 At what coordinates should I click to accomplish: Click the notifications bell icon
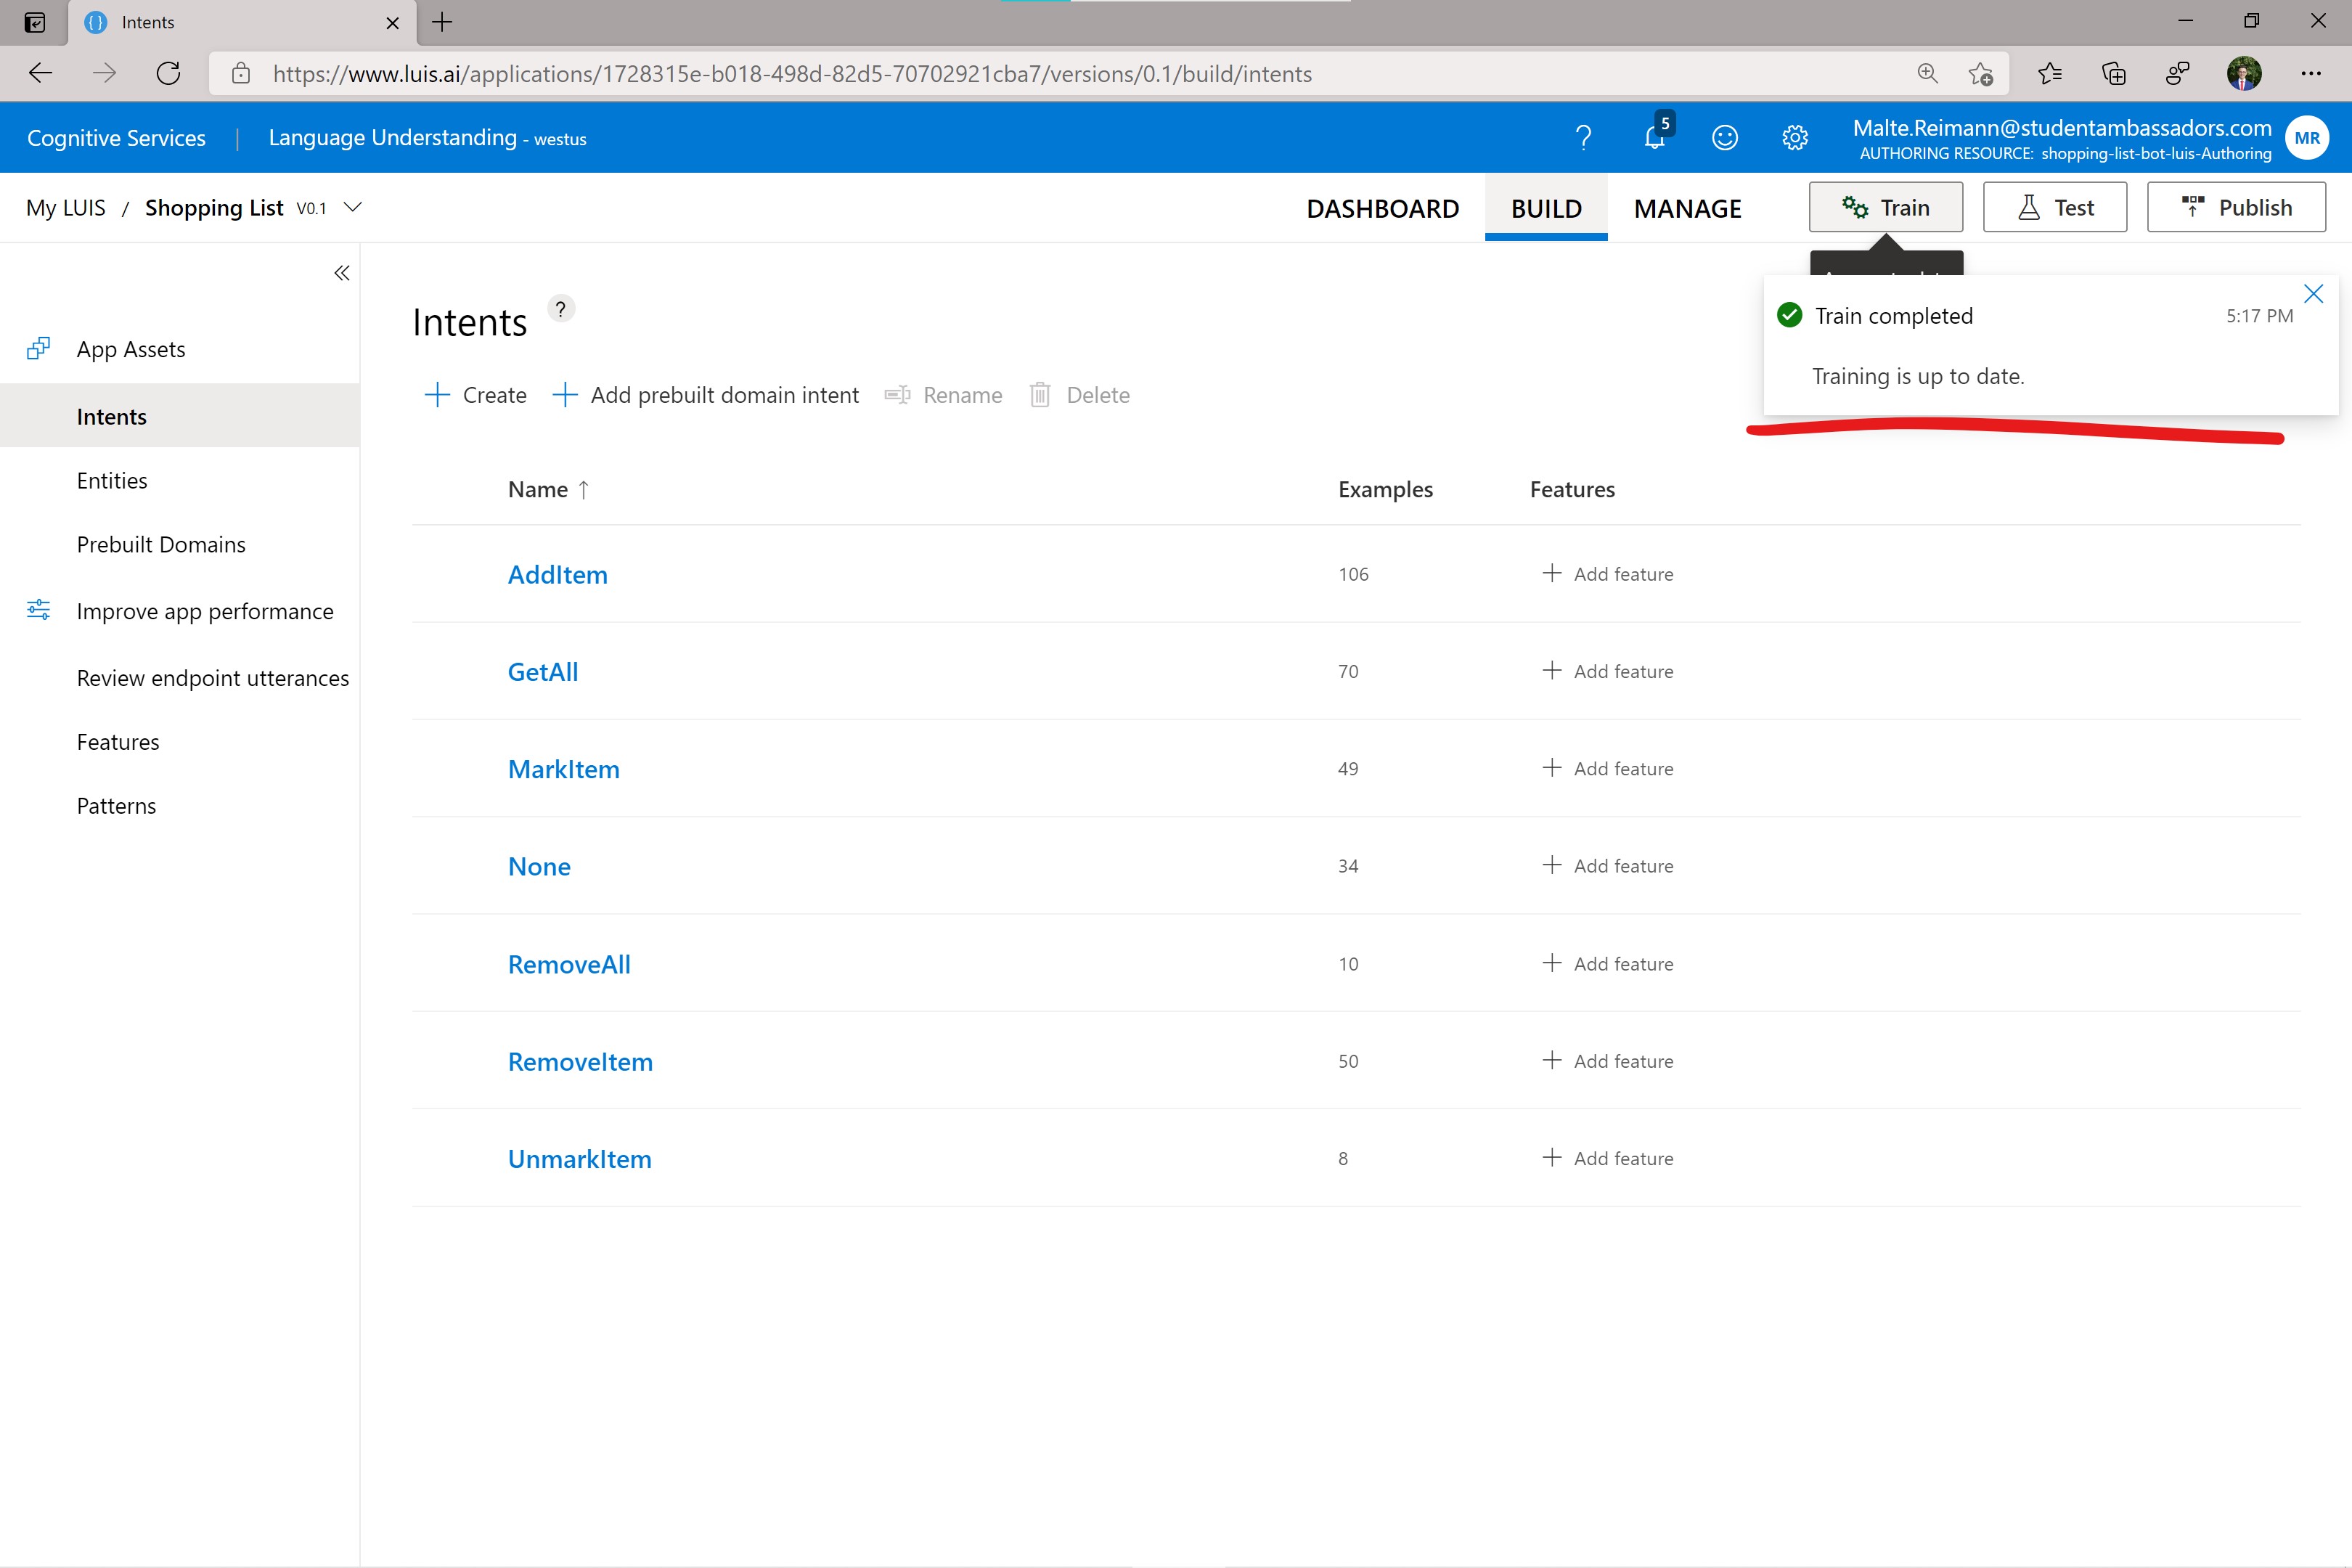click(x=1654, y=137)
